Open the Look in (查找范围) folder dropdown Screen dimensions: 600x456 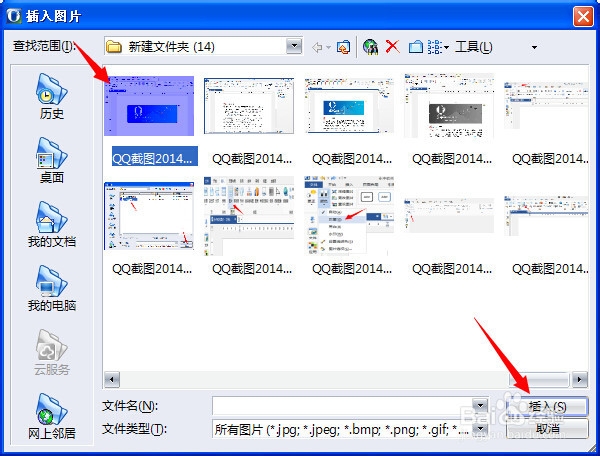pyautogui.click(x=294, y=46)
